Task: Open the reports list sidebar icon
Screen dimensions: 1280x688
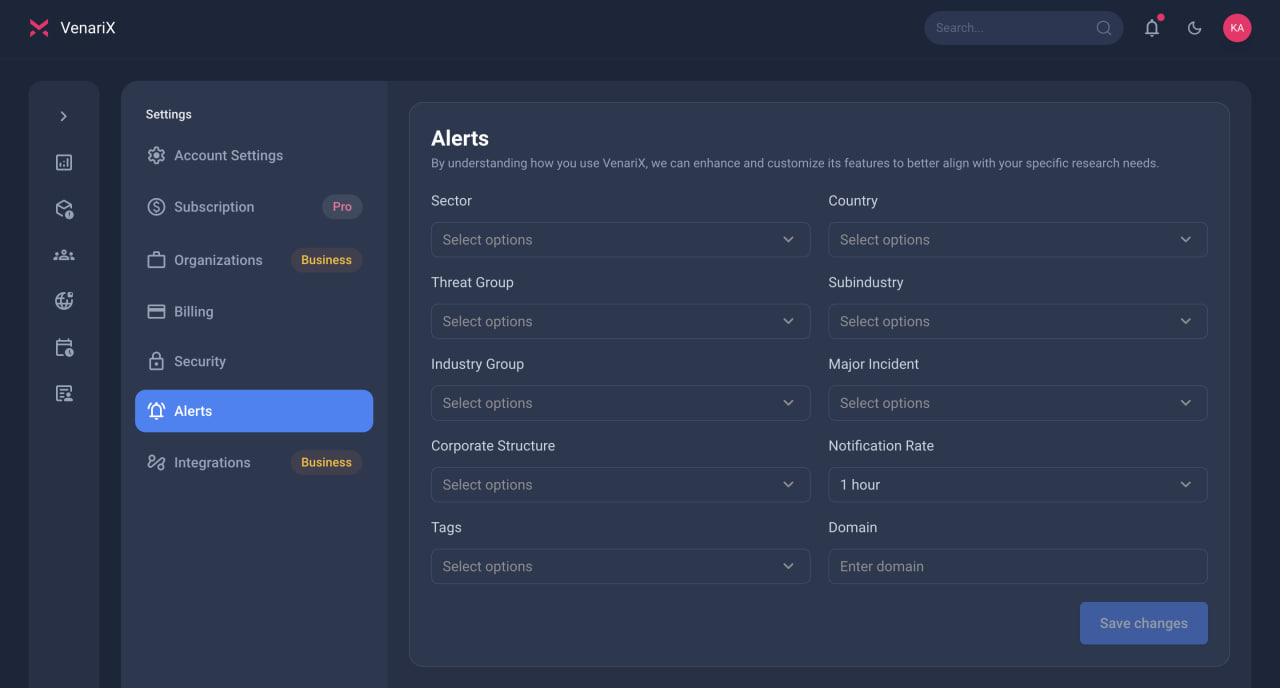Action: tap(64, 394)
